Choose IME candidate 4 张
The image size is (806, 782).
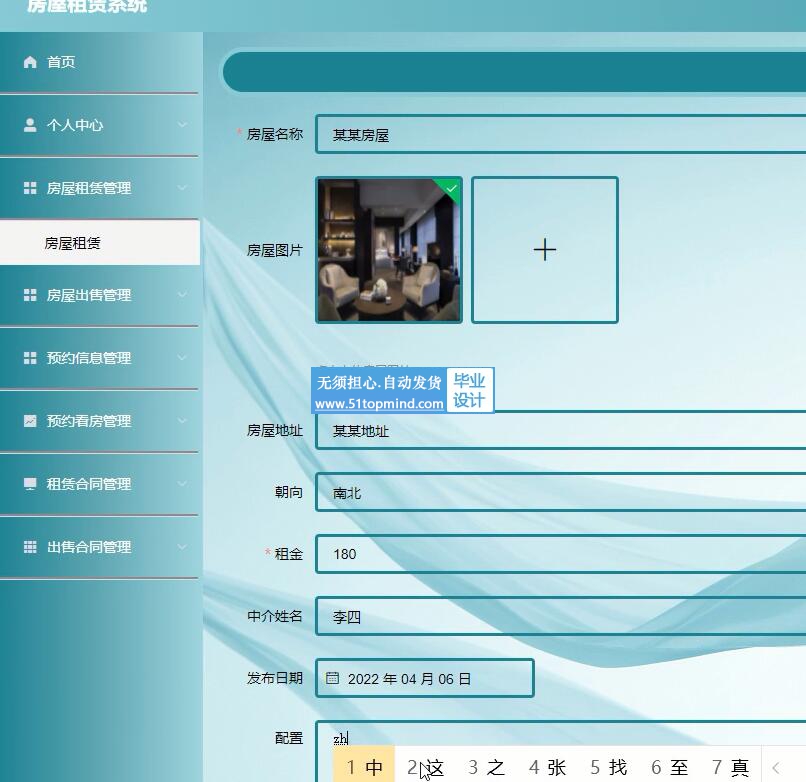pos(547,767)
